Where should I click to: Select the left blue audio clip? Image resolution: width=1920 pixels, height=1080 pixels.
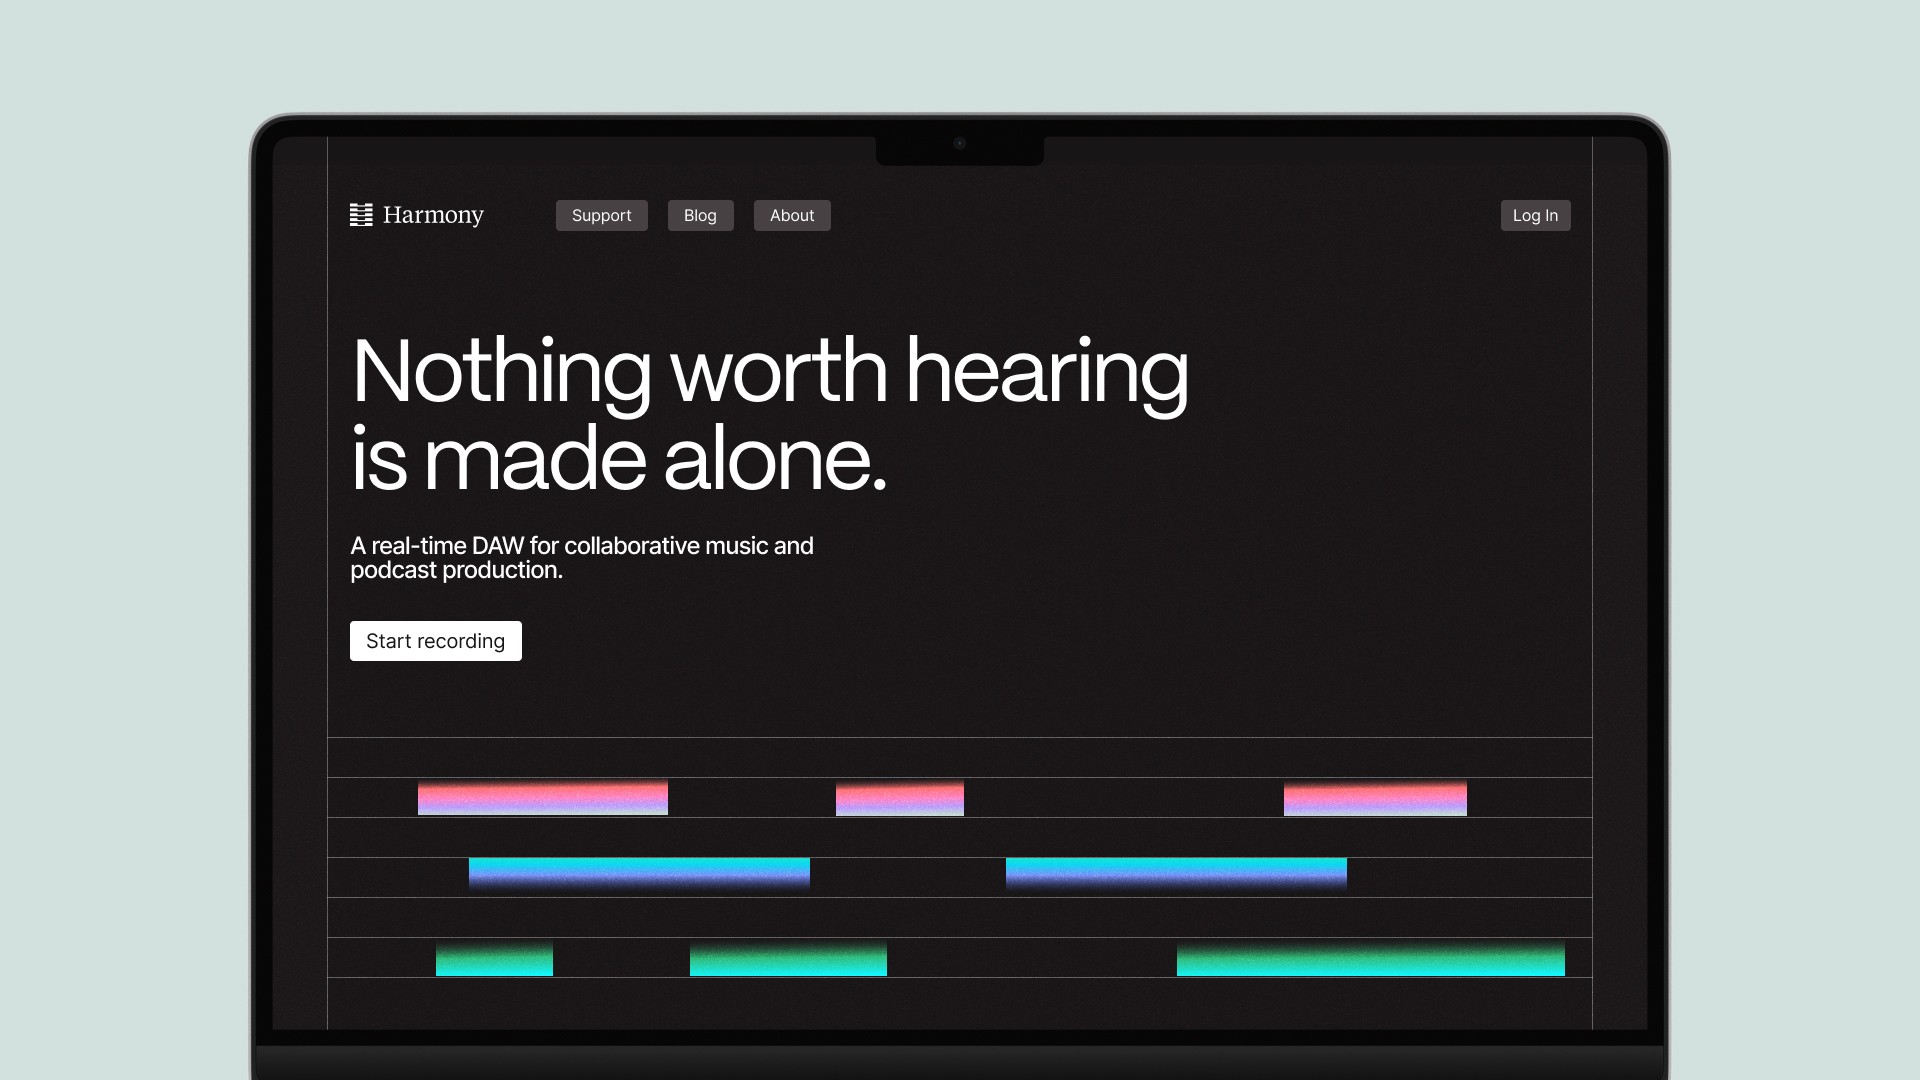click(x=639, y=873)
